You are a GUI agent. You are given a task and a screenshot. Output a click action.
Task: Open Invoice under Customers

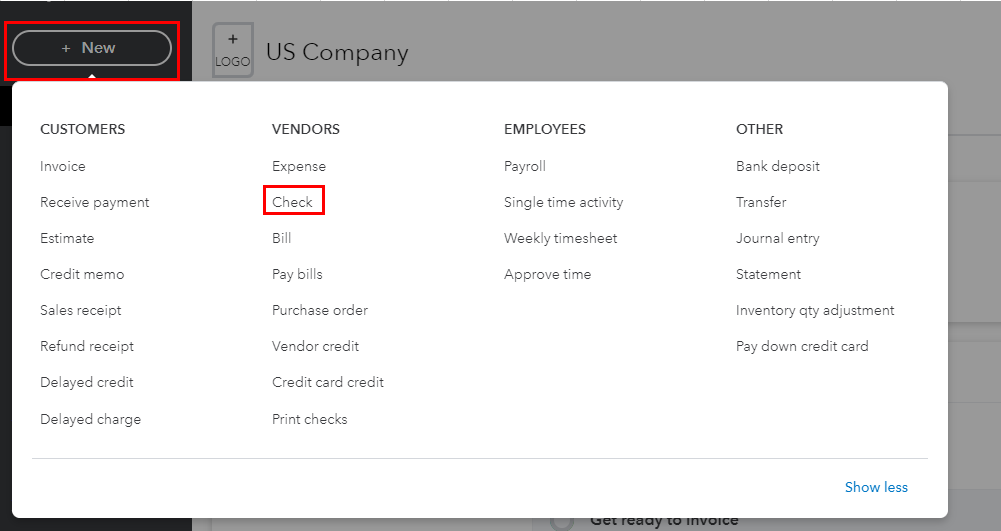63,167
